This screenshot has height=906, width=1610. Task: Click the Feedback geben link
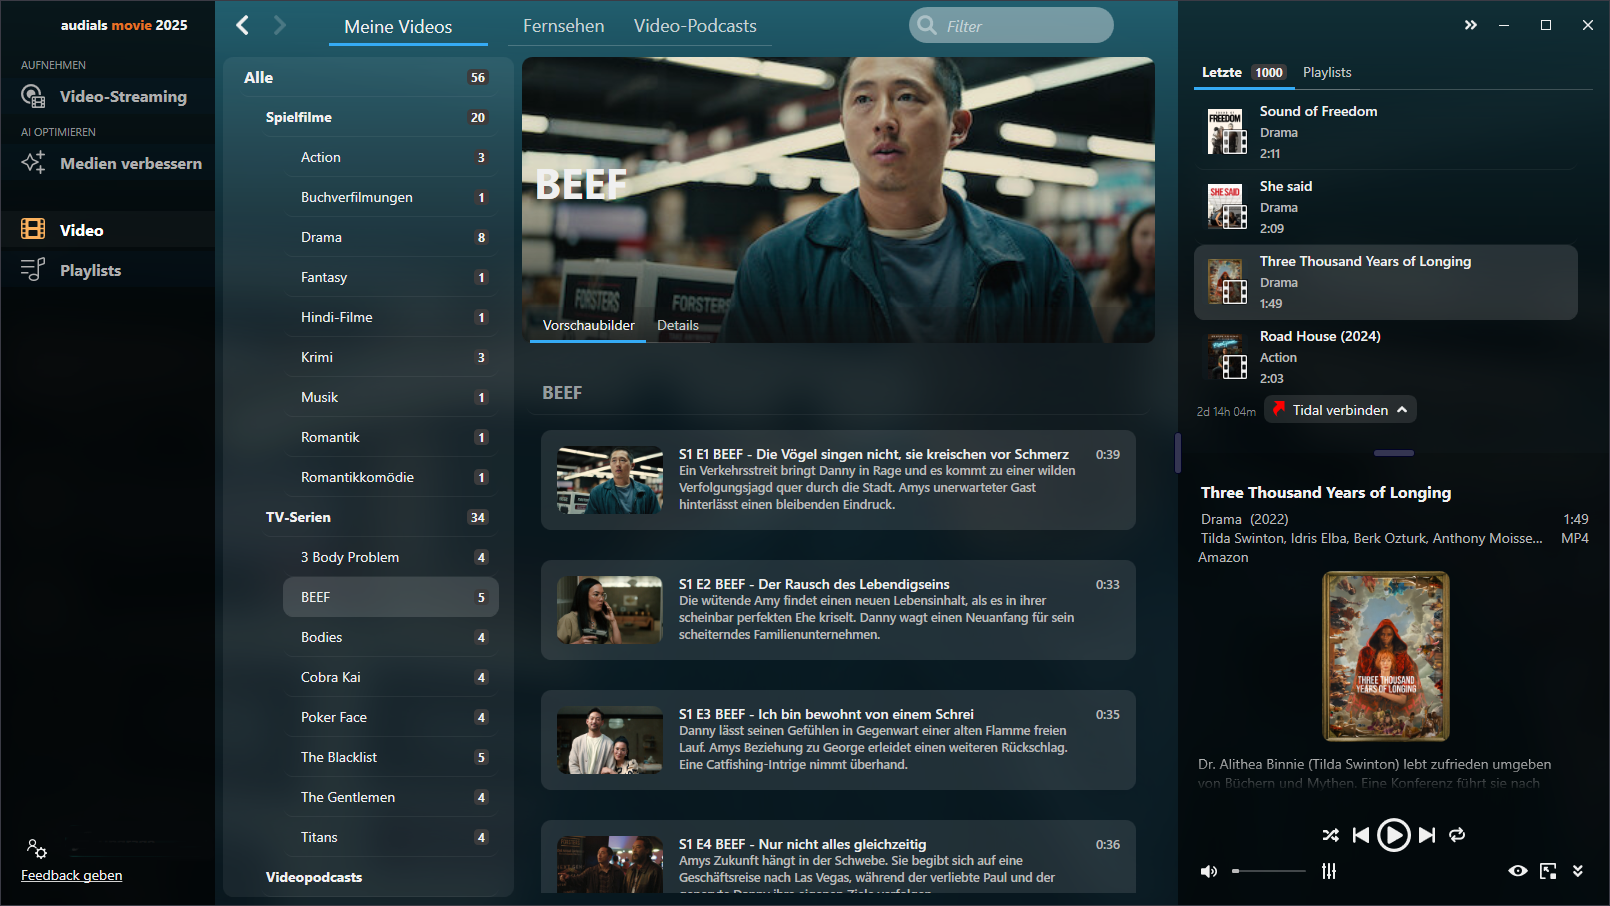tap(72, 875)
